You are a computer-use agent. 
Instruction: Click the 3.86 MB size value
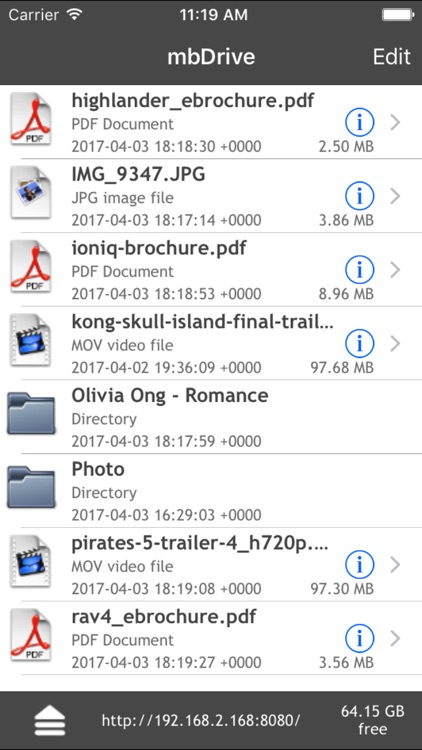(x=346, y=221)
